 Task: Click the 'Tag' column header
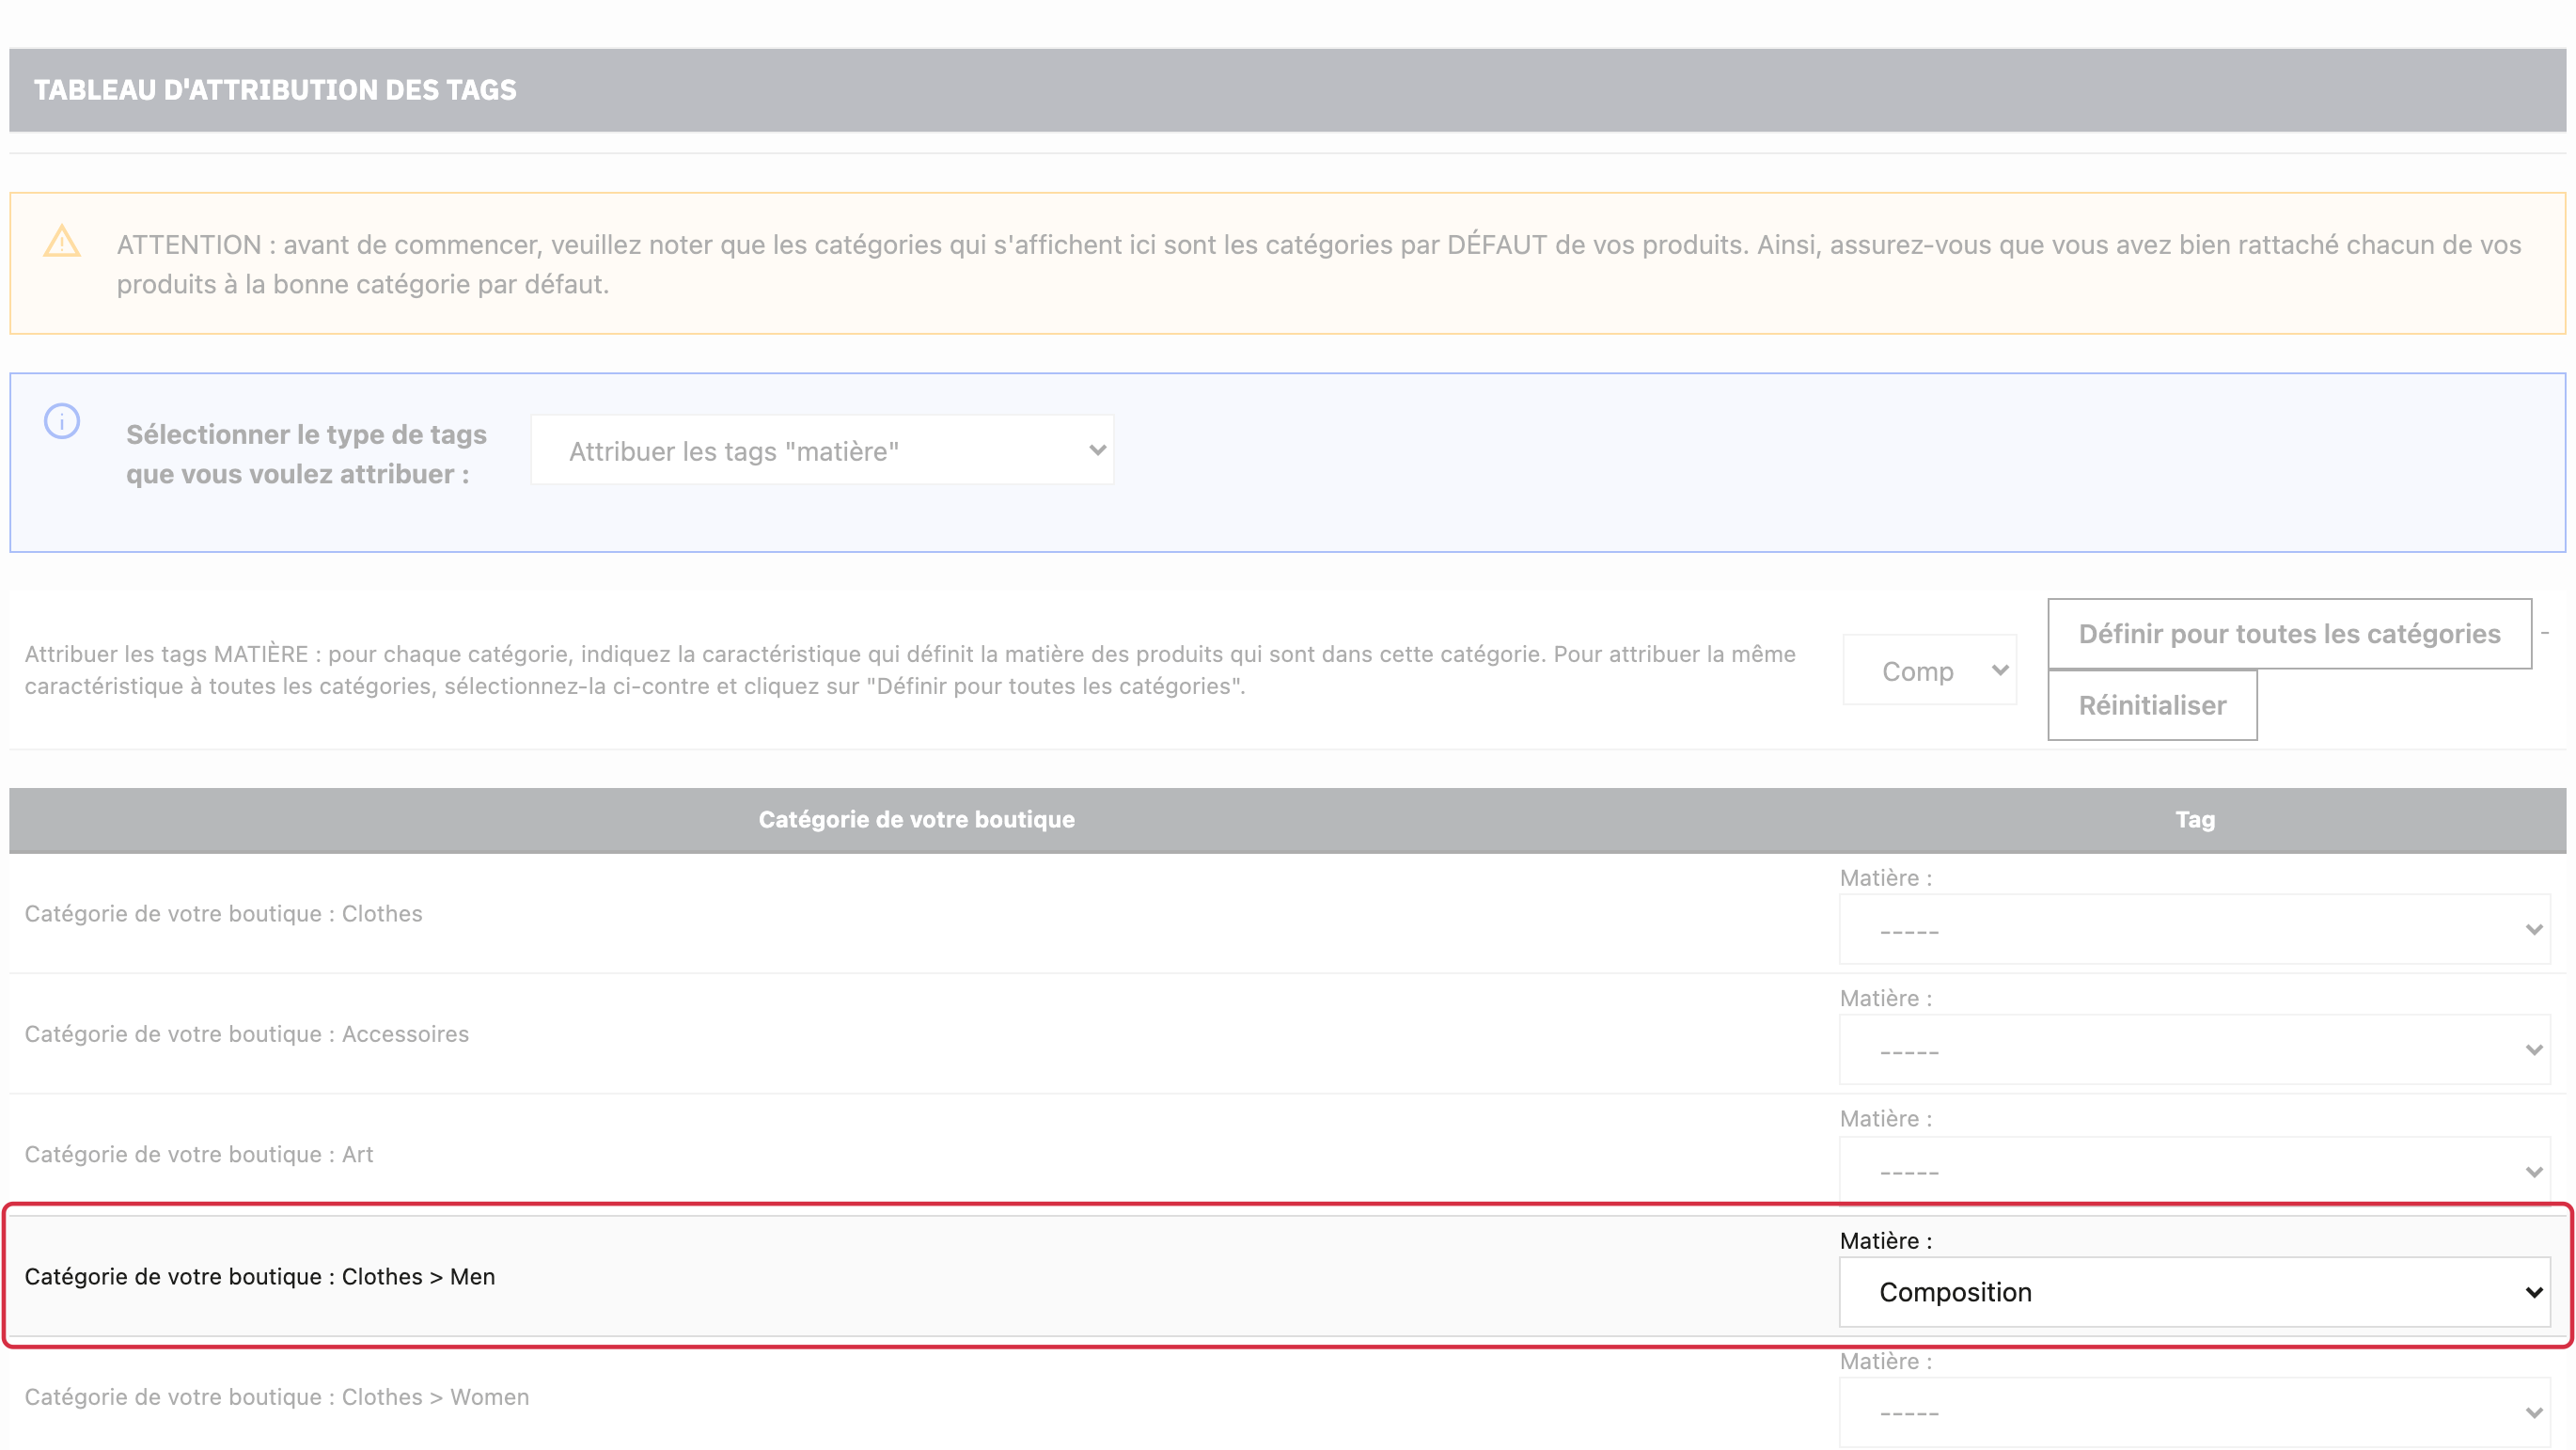[2195, 819]
